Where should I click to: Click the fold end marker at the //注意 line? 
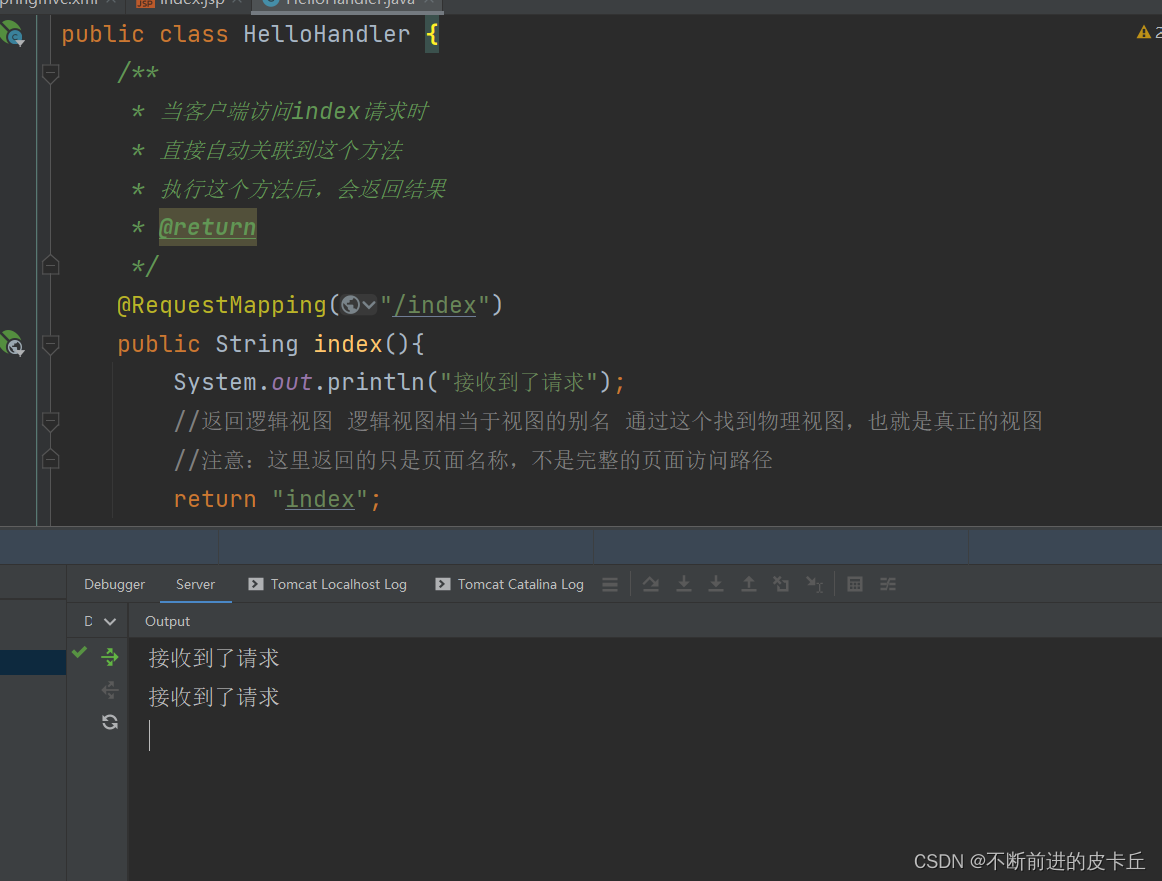pyautogui.click(x=50, y=459)
